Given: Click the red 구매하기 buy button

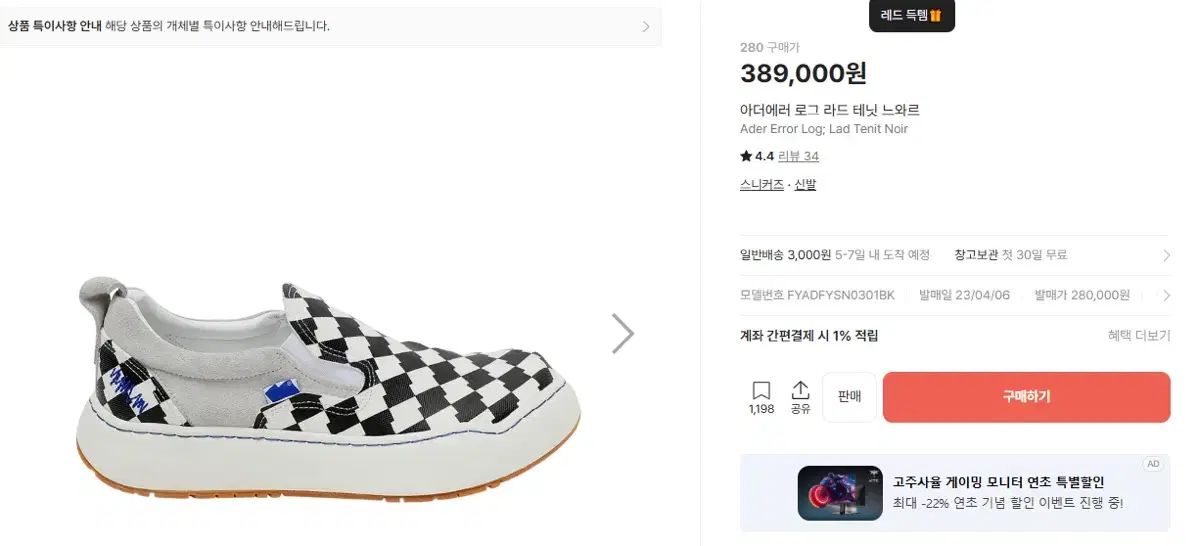Looking at the screenshot, I should [x=1026, y=397].
